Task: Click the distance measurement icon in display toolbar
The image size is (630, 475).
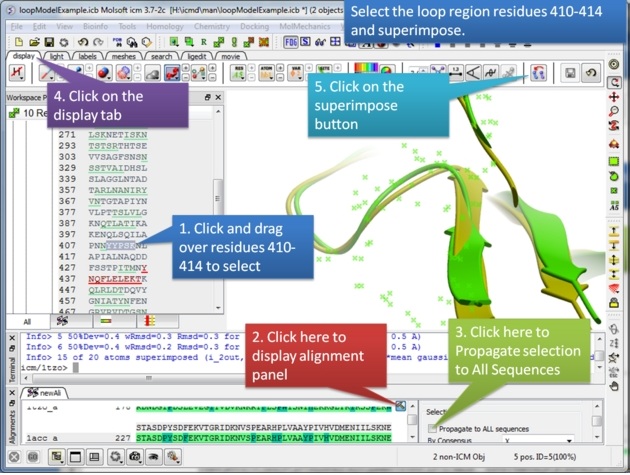Action: point(455,73)
